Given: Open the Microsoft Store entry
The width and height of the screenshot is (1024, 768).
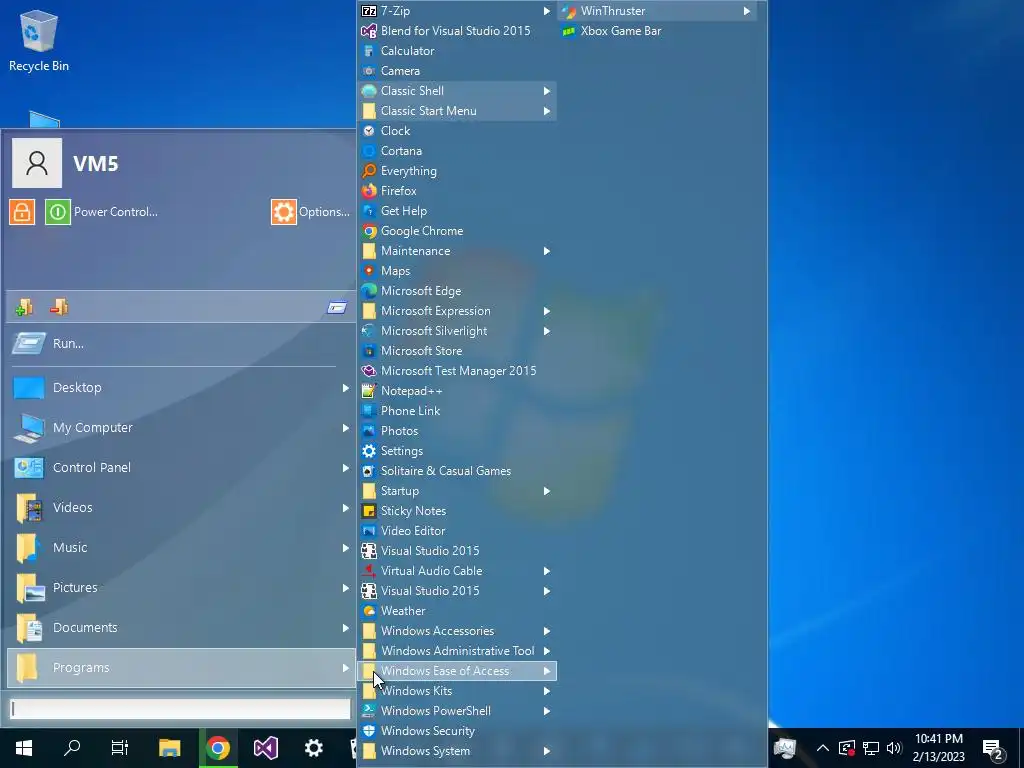Looking at the screenshot, I should (456, 351).
